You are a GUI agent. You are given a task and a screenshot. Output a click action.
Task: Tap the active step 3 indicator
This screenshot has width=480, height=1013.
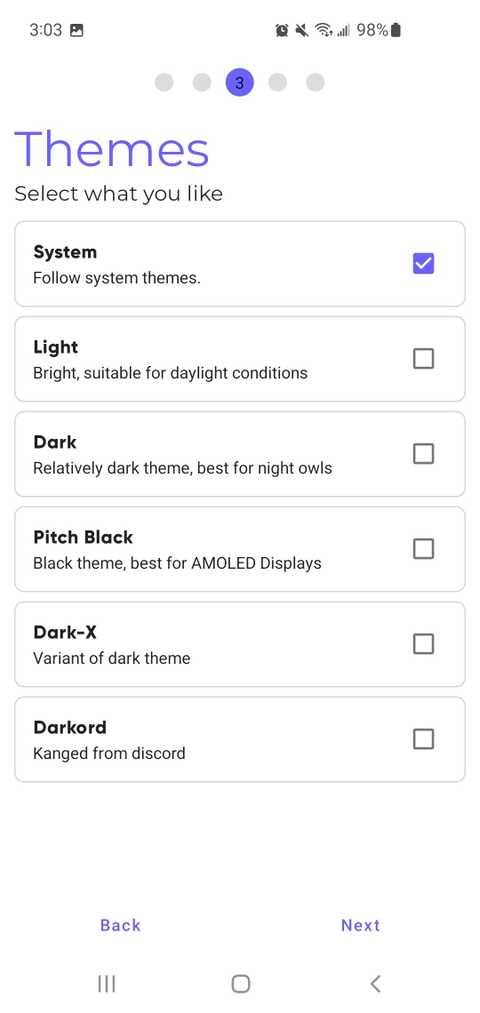(240, 83)
